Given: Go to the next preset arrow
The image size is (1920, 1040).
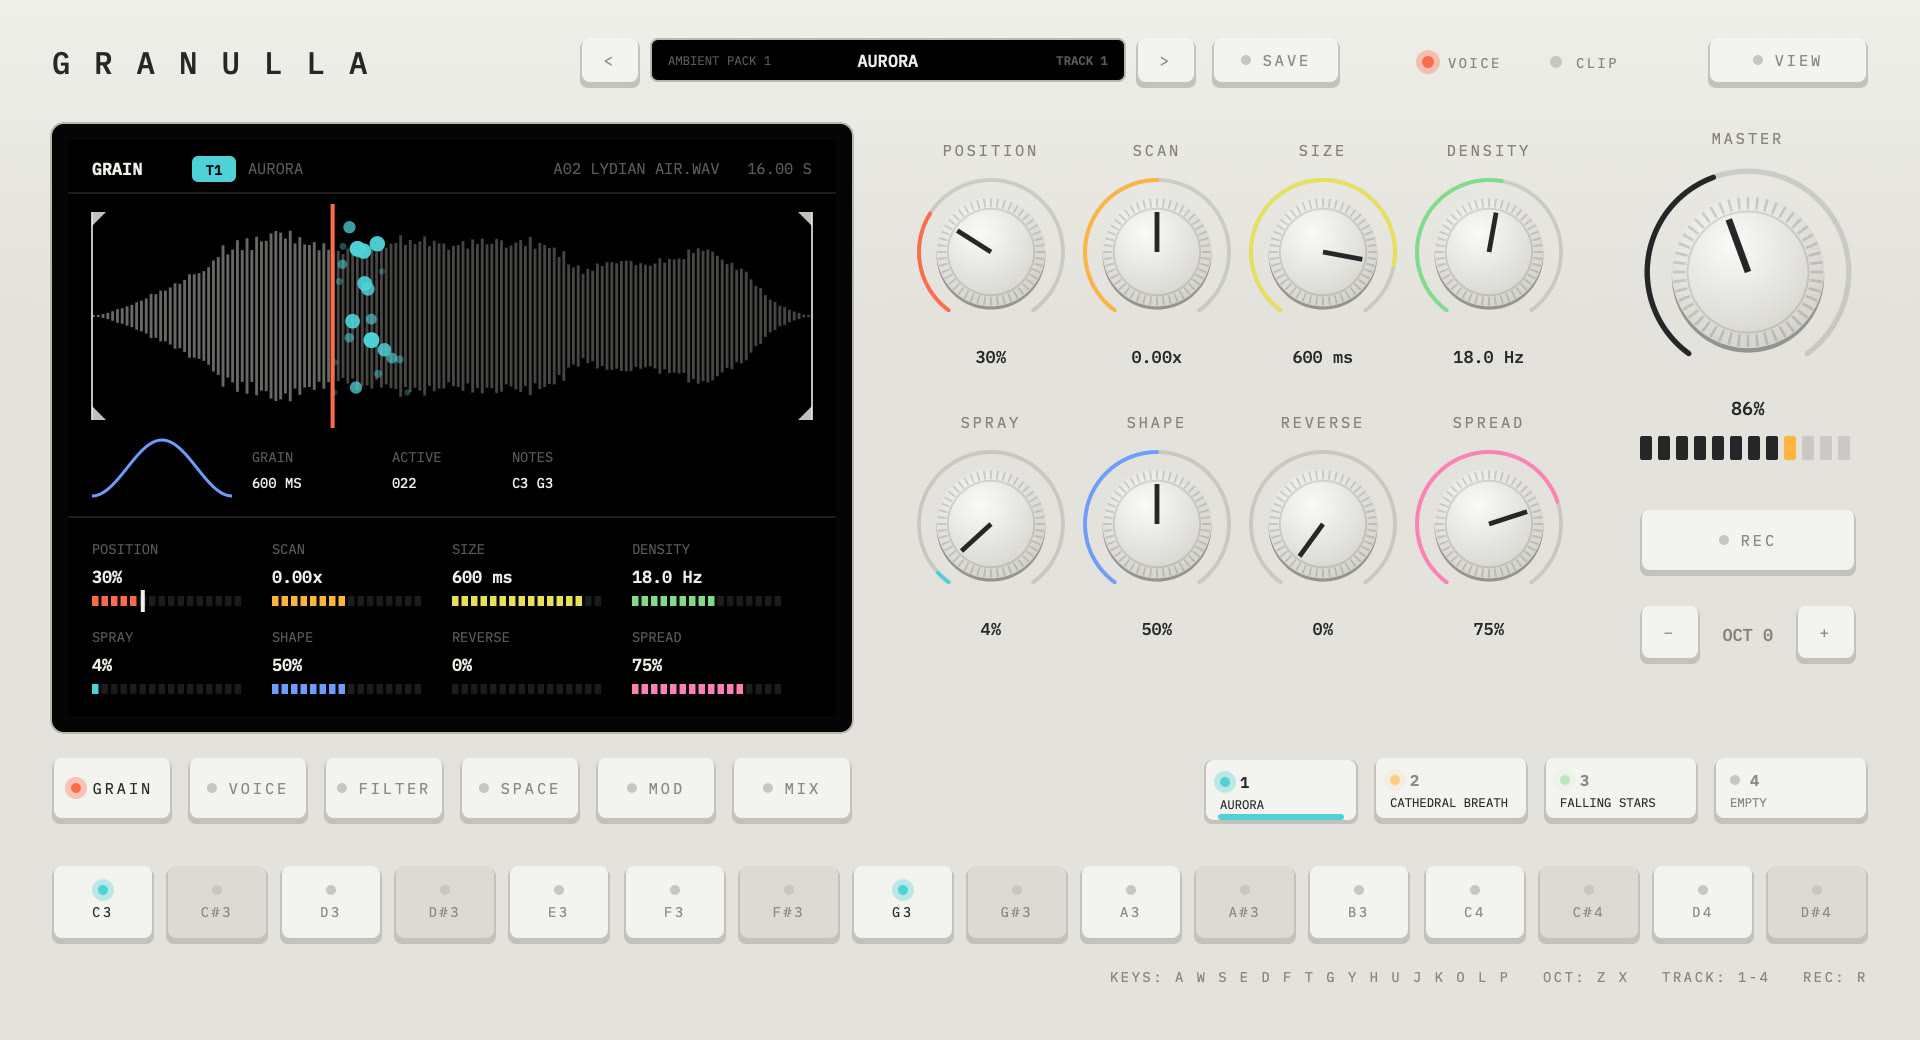Looking at the screenshot, I should click(1165, 61).
